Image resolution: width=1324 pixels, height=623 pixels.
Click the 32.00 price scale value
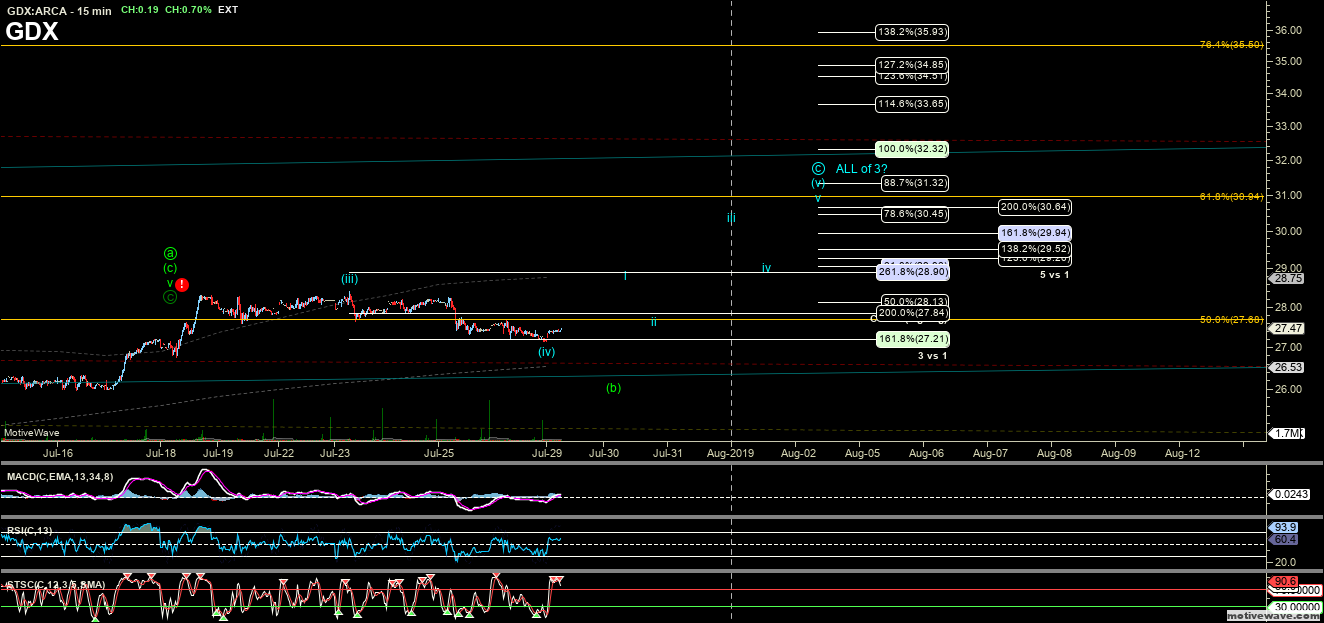[1289, 160]
